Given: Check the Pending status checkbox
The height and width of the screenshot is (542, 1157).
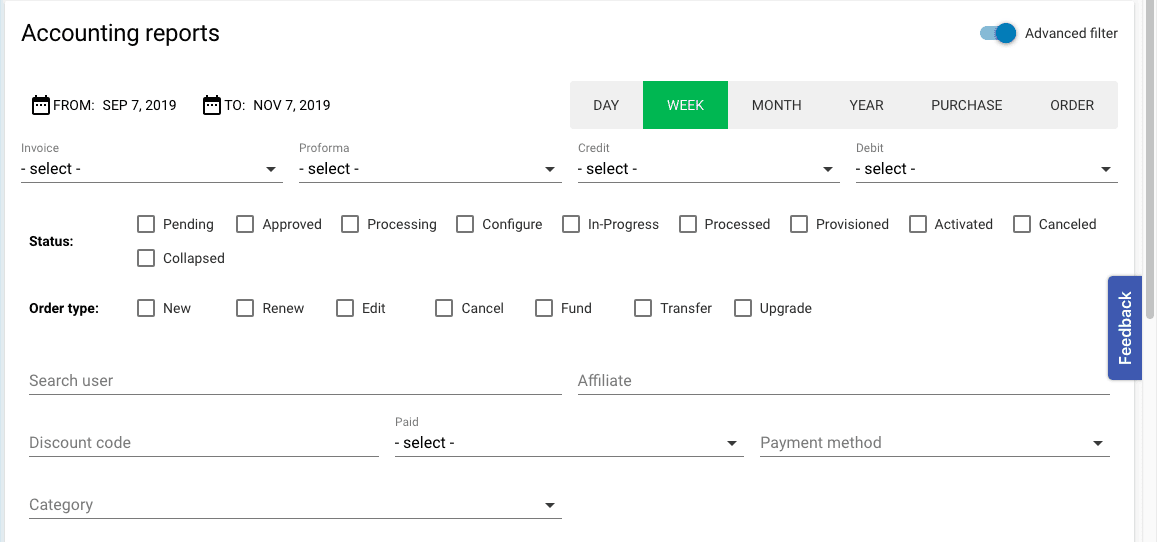Looking at the screenshot, I should coord(146,224).
